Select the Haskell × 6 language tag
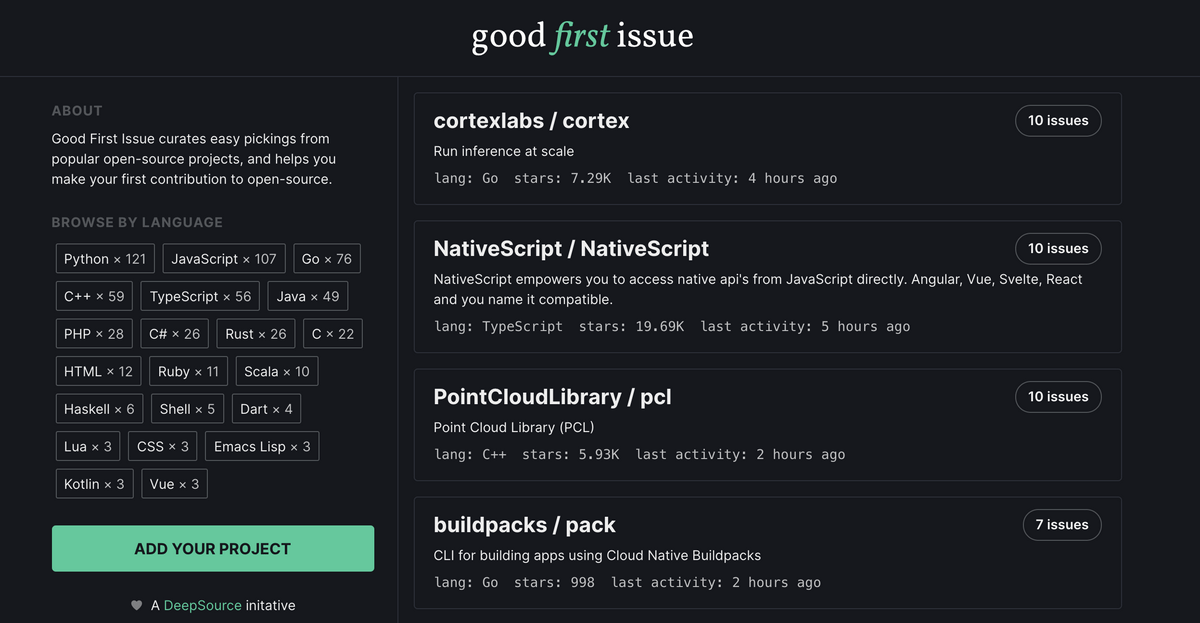The width and height of the screenshot is (1200, 623). point(99,409)
